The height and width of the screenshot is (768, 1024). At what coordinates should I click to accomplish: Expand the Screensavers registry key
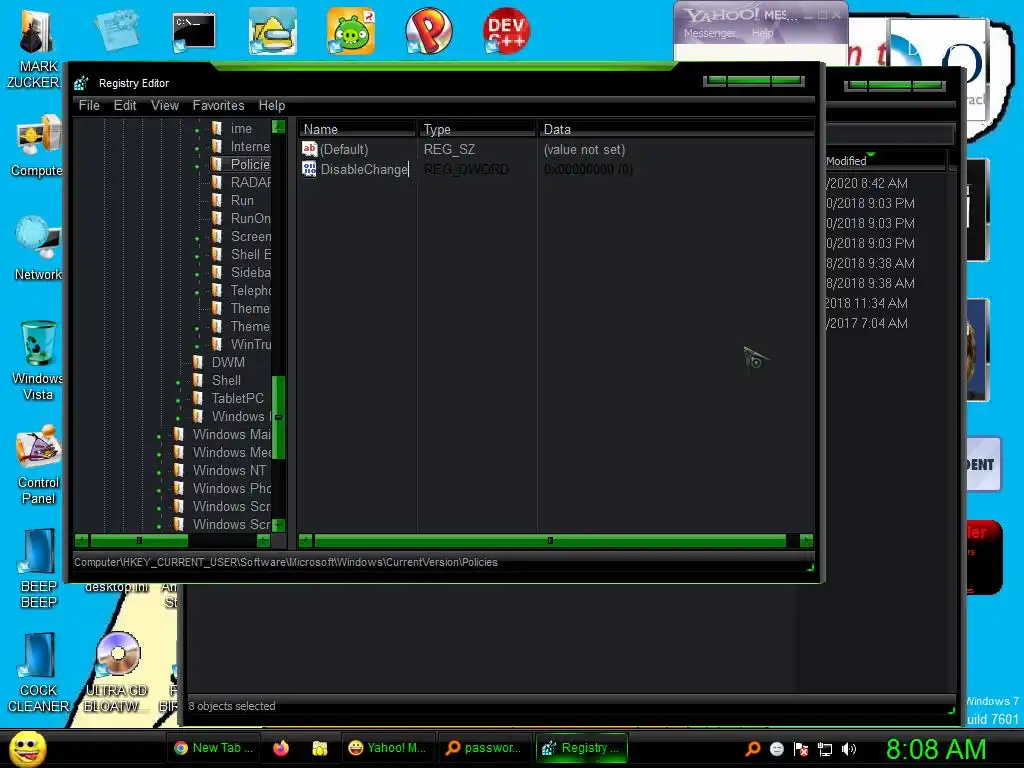tap(197, 238)
